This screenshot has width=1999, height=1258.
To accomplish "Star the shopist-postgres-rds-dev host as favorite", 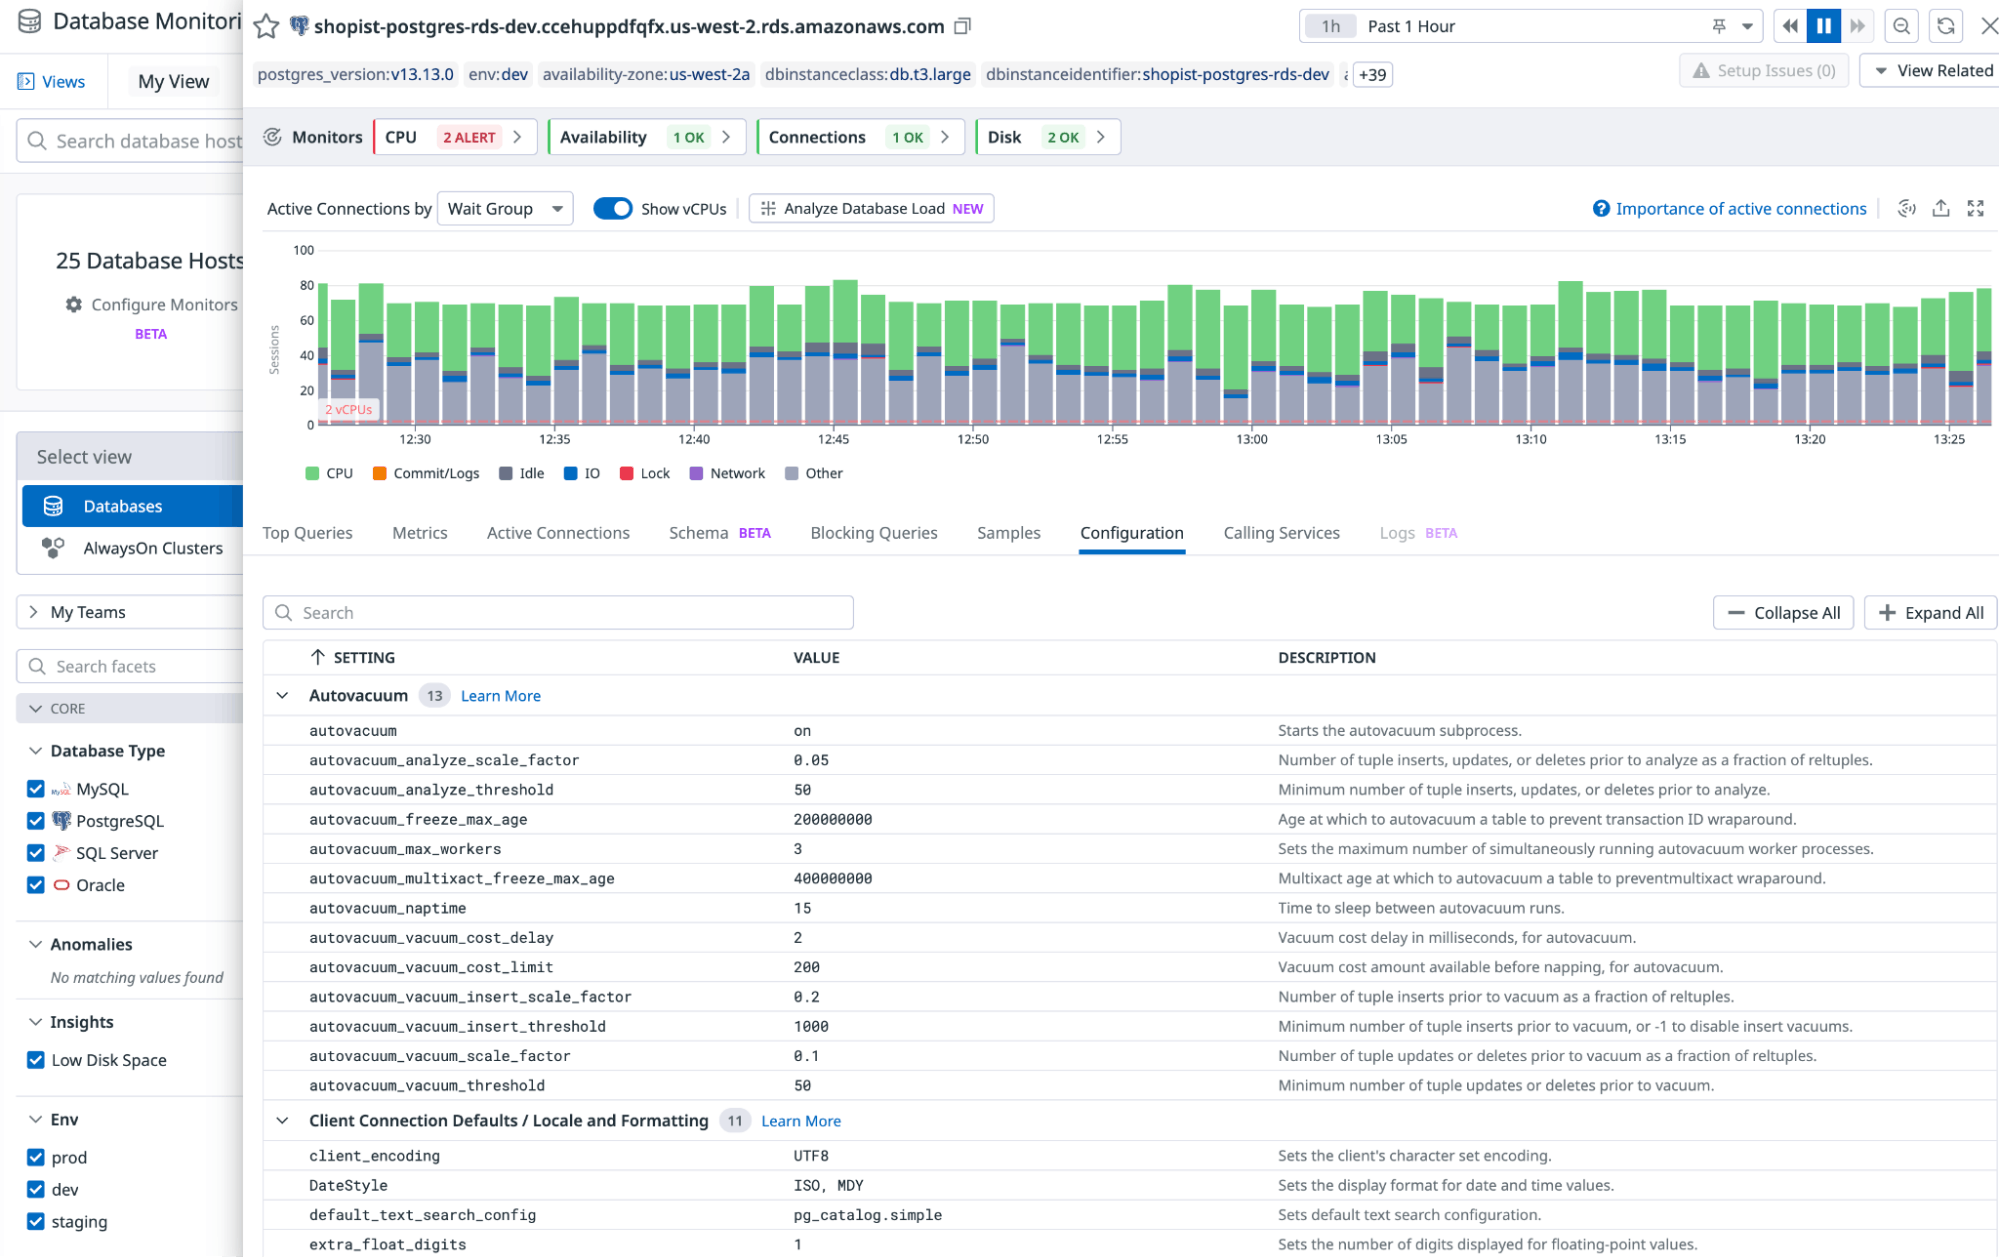I will 265,26.
